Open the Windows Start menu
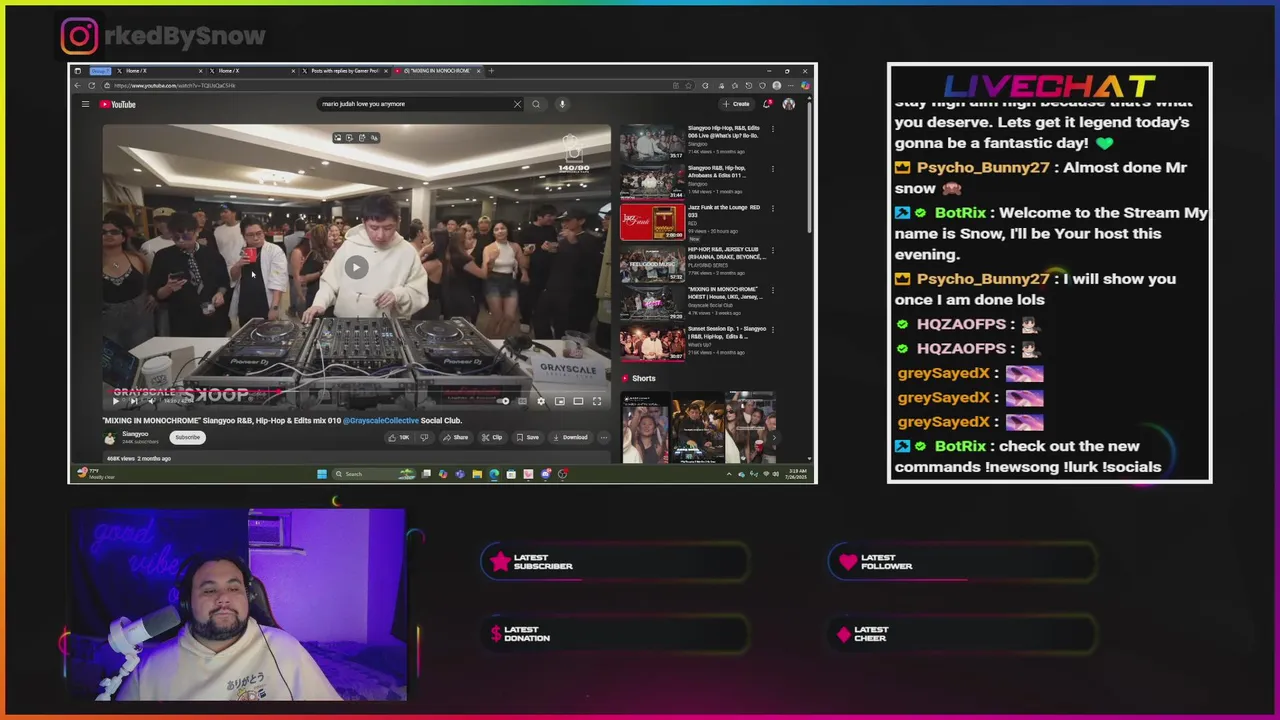The image size is (1280, 720). point(322,474)
